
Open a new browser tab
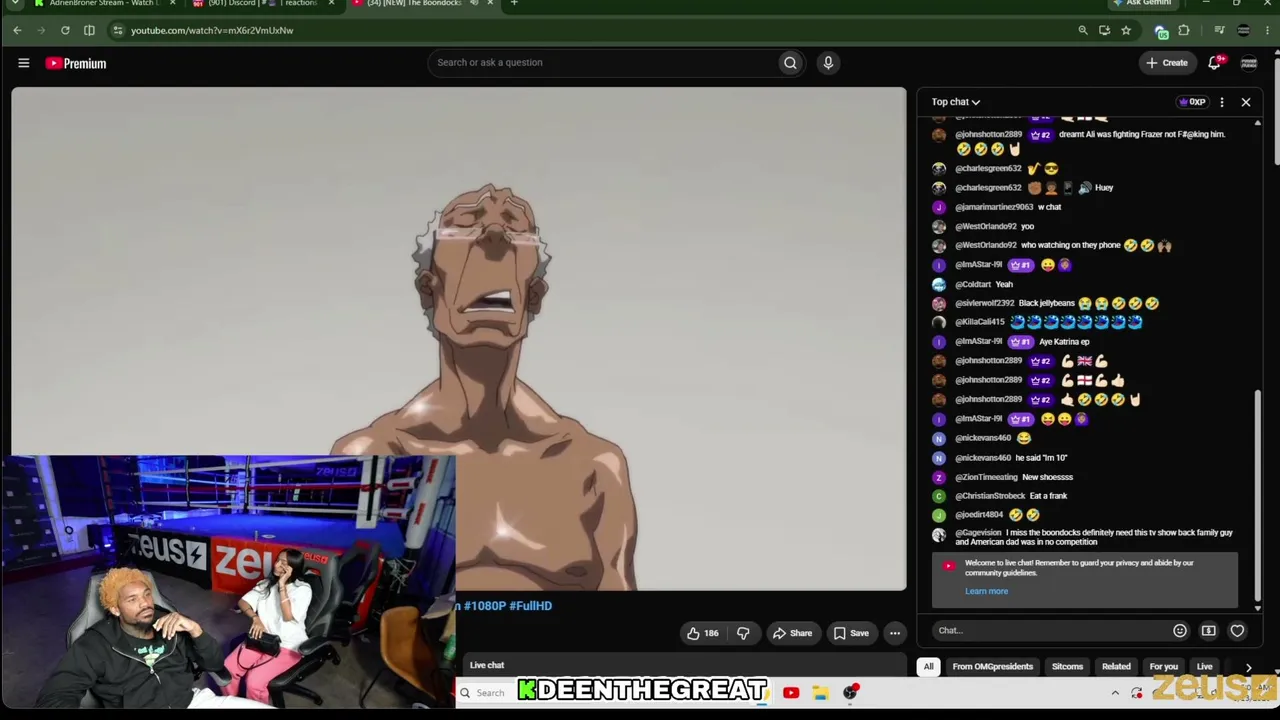click(x=514, y=3)
